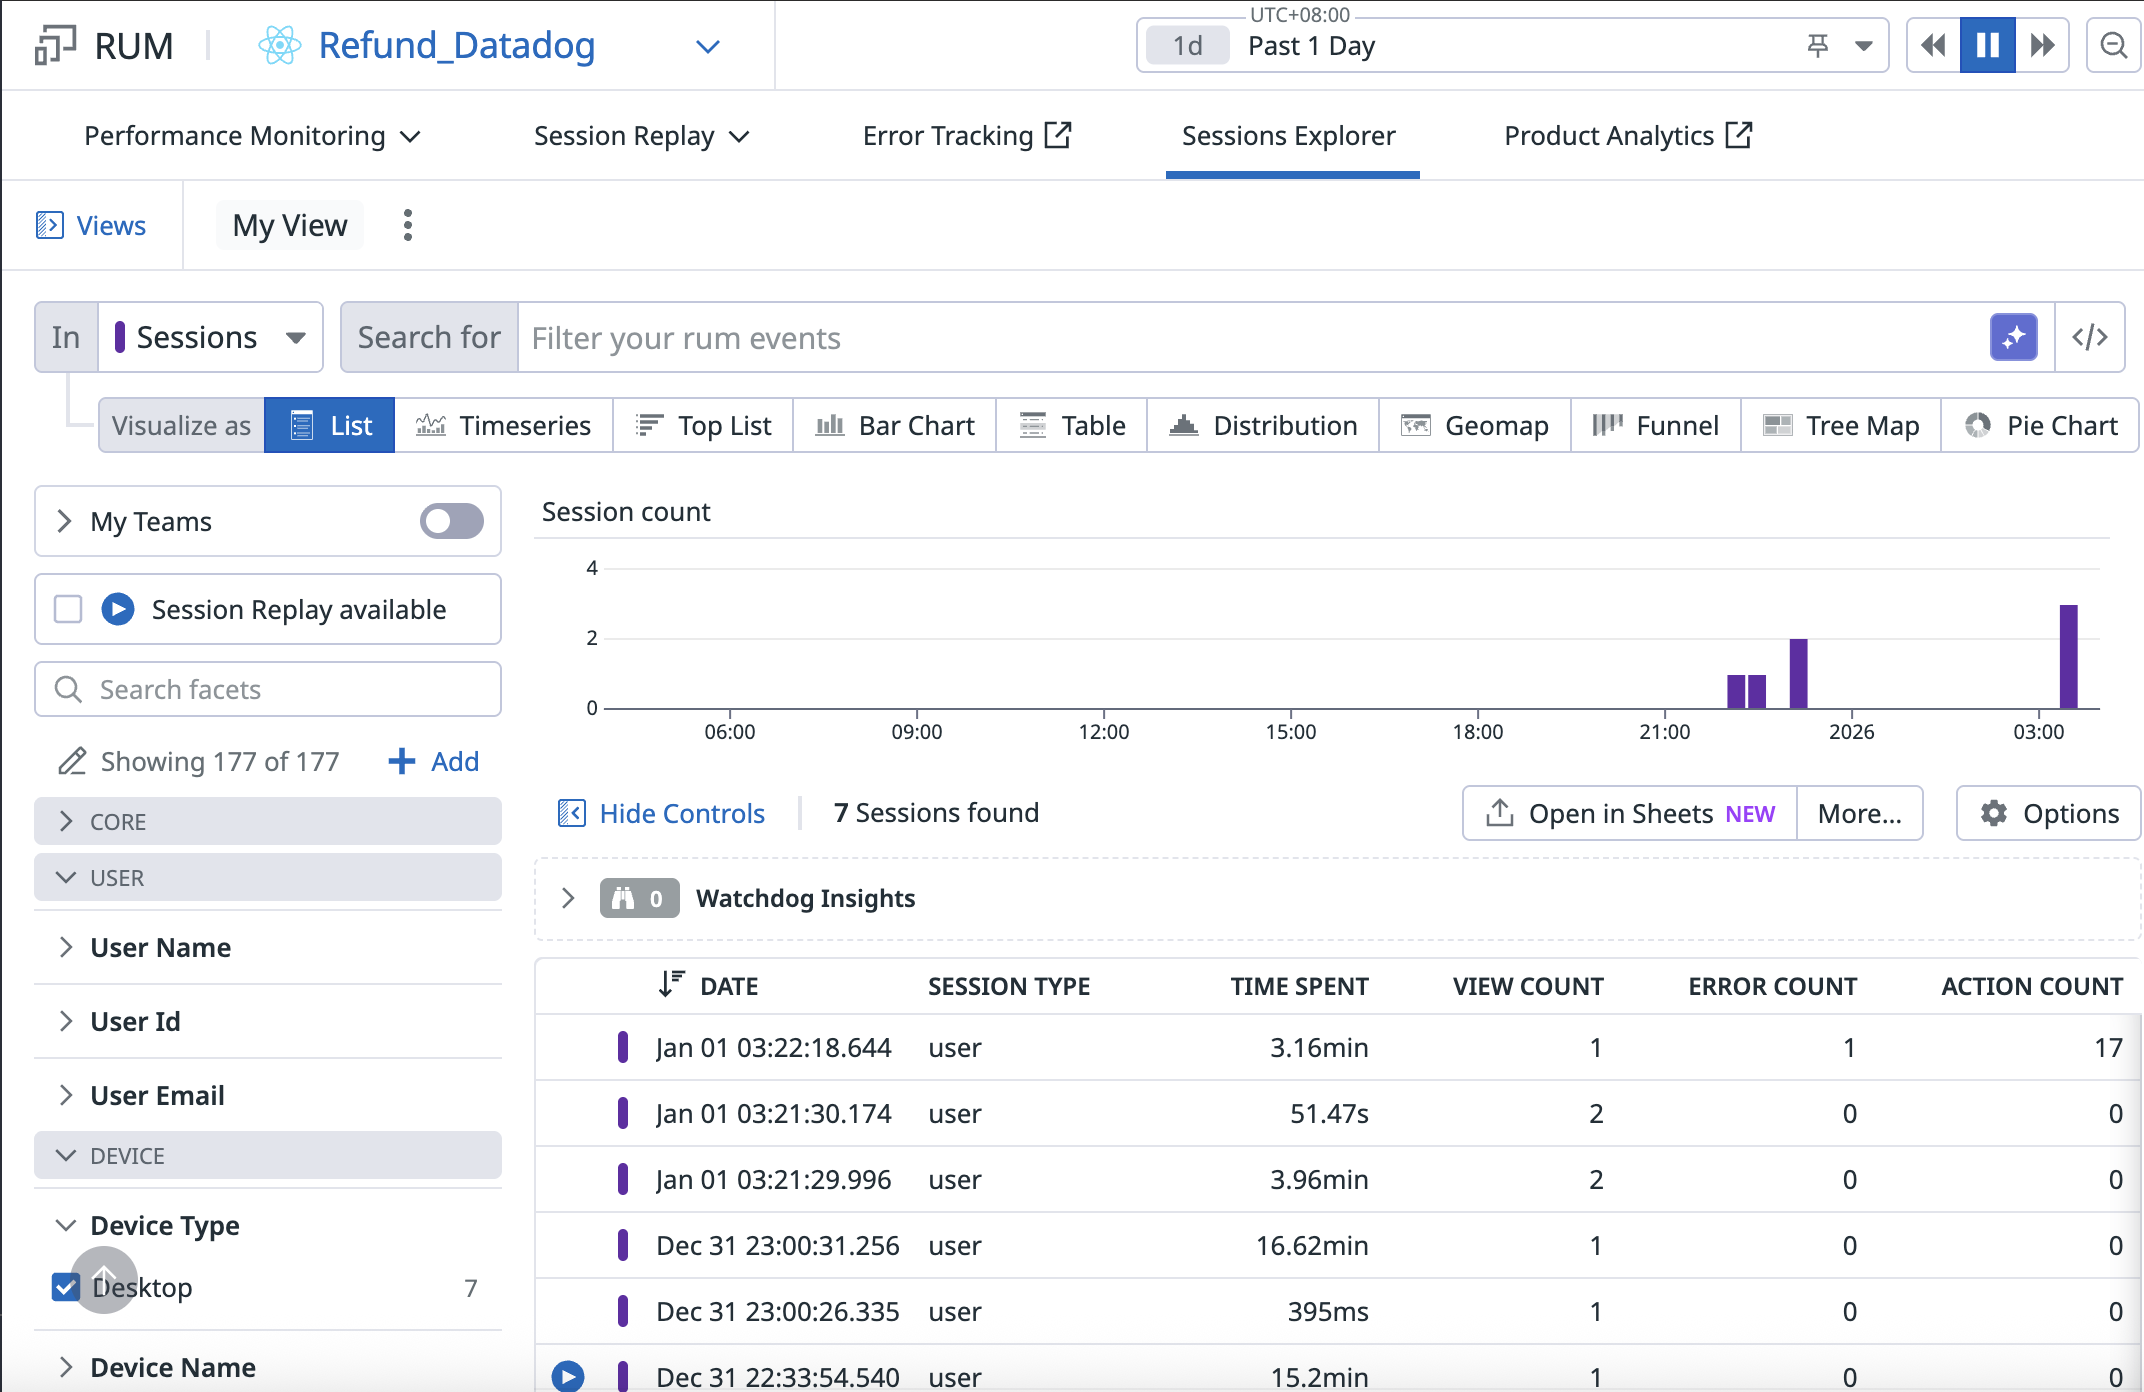Viewport: 2144px width, 1392px height.
Task: Click the pin icon in time selector
Action: (1818, 45)
